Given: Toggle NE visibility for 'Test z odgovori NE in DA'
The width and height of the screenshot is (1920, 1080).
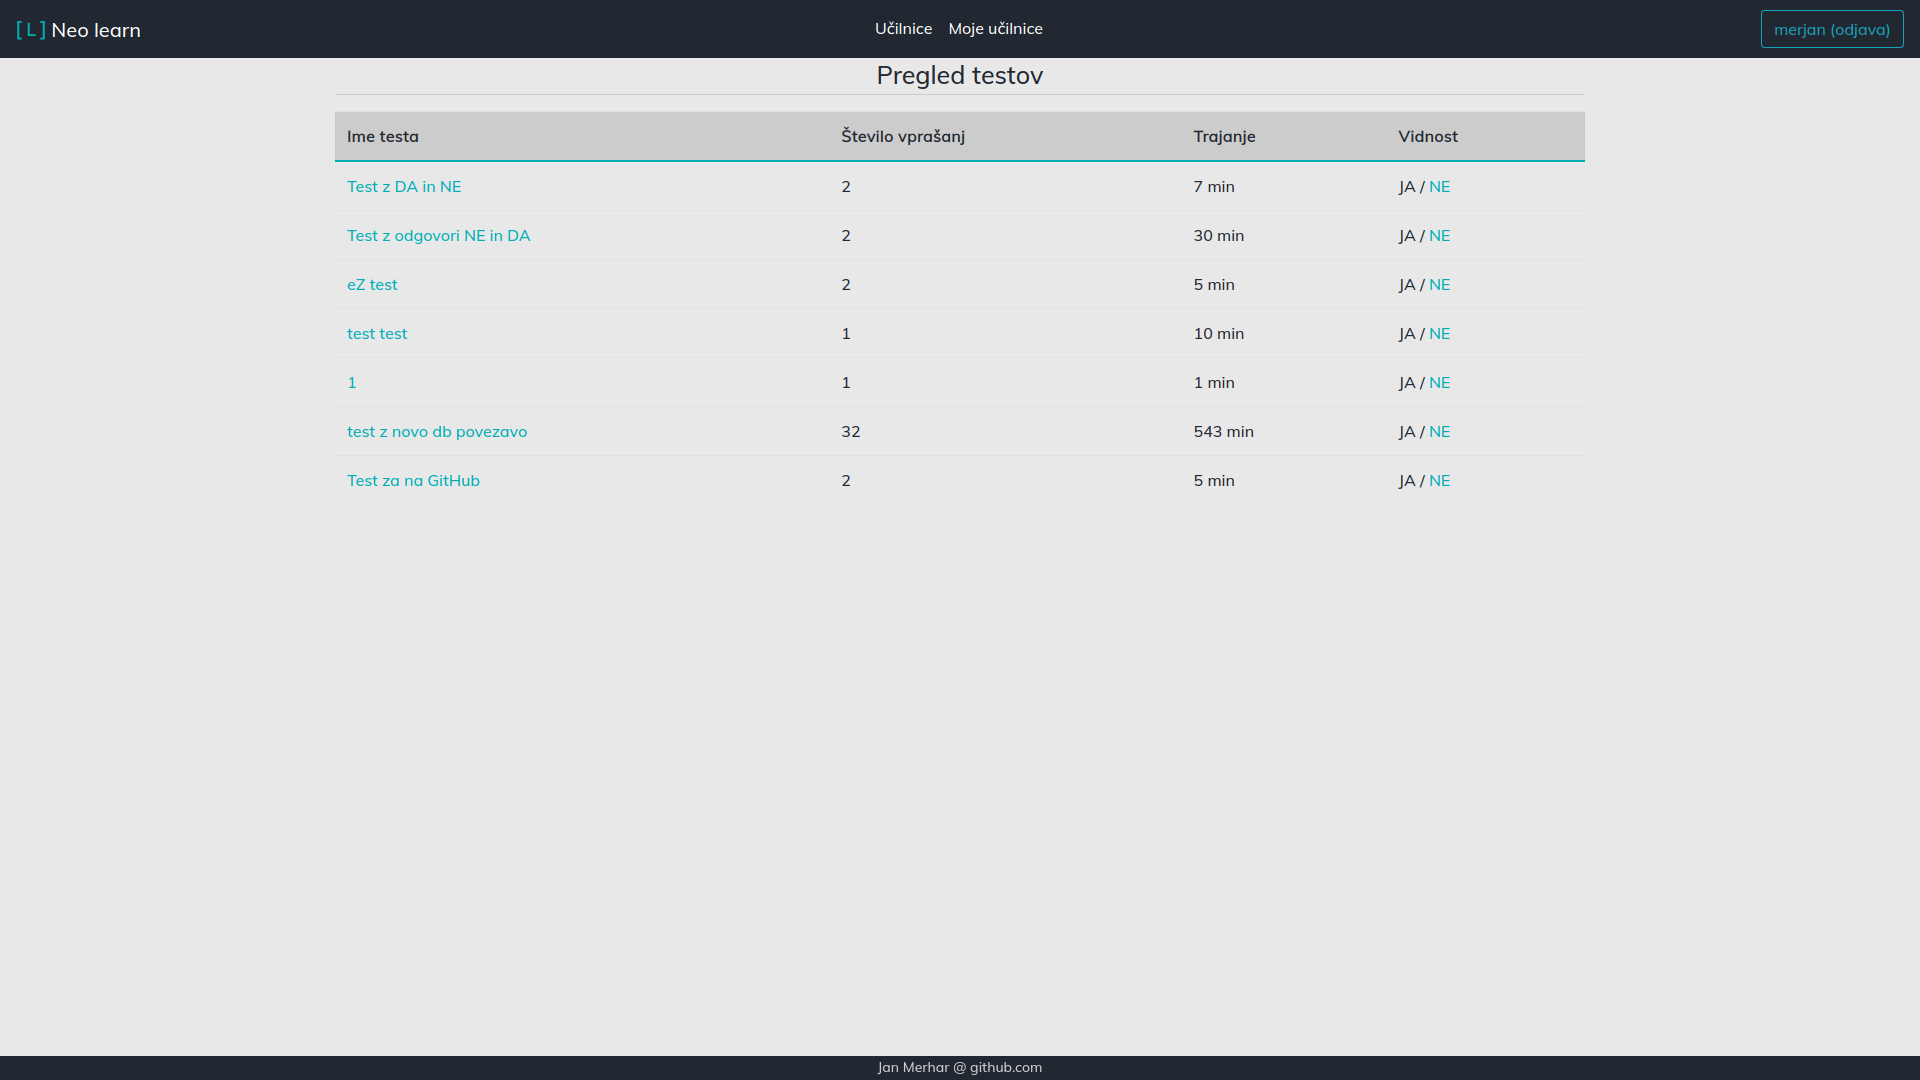Looking at the screenshot, I should click(x=1439, y=236).
